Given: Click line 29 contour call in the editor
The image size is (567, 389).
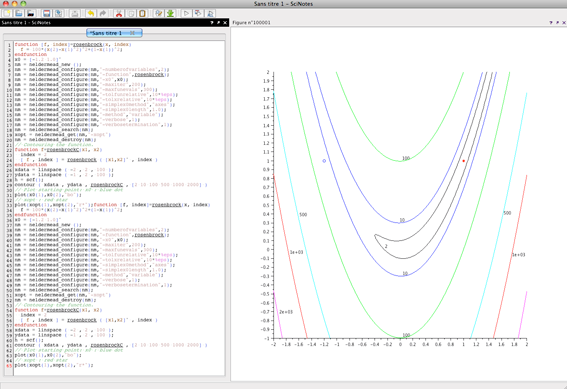Looking at the screenshot, I should 111,185.
